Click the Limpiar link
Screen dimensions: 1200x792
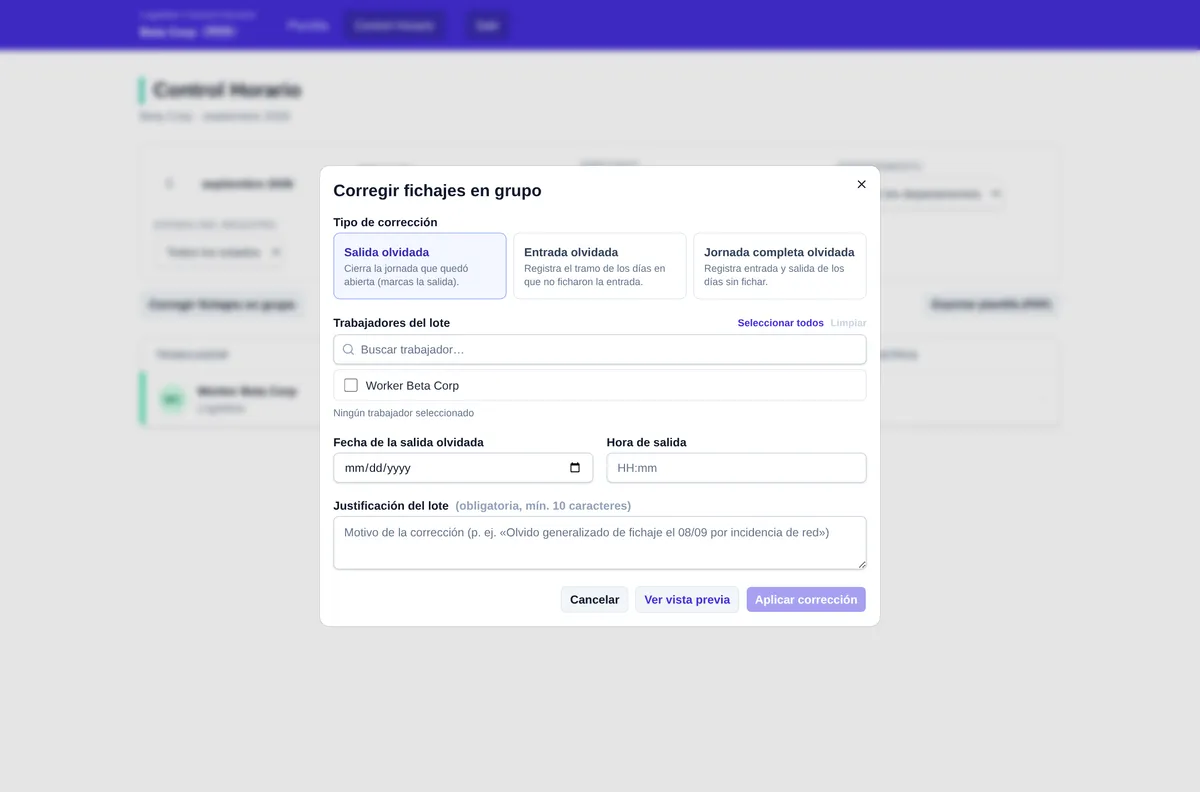849,323
